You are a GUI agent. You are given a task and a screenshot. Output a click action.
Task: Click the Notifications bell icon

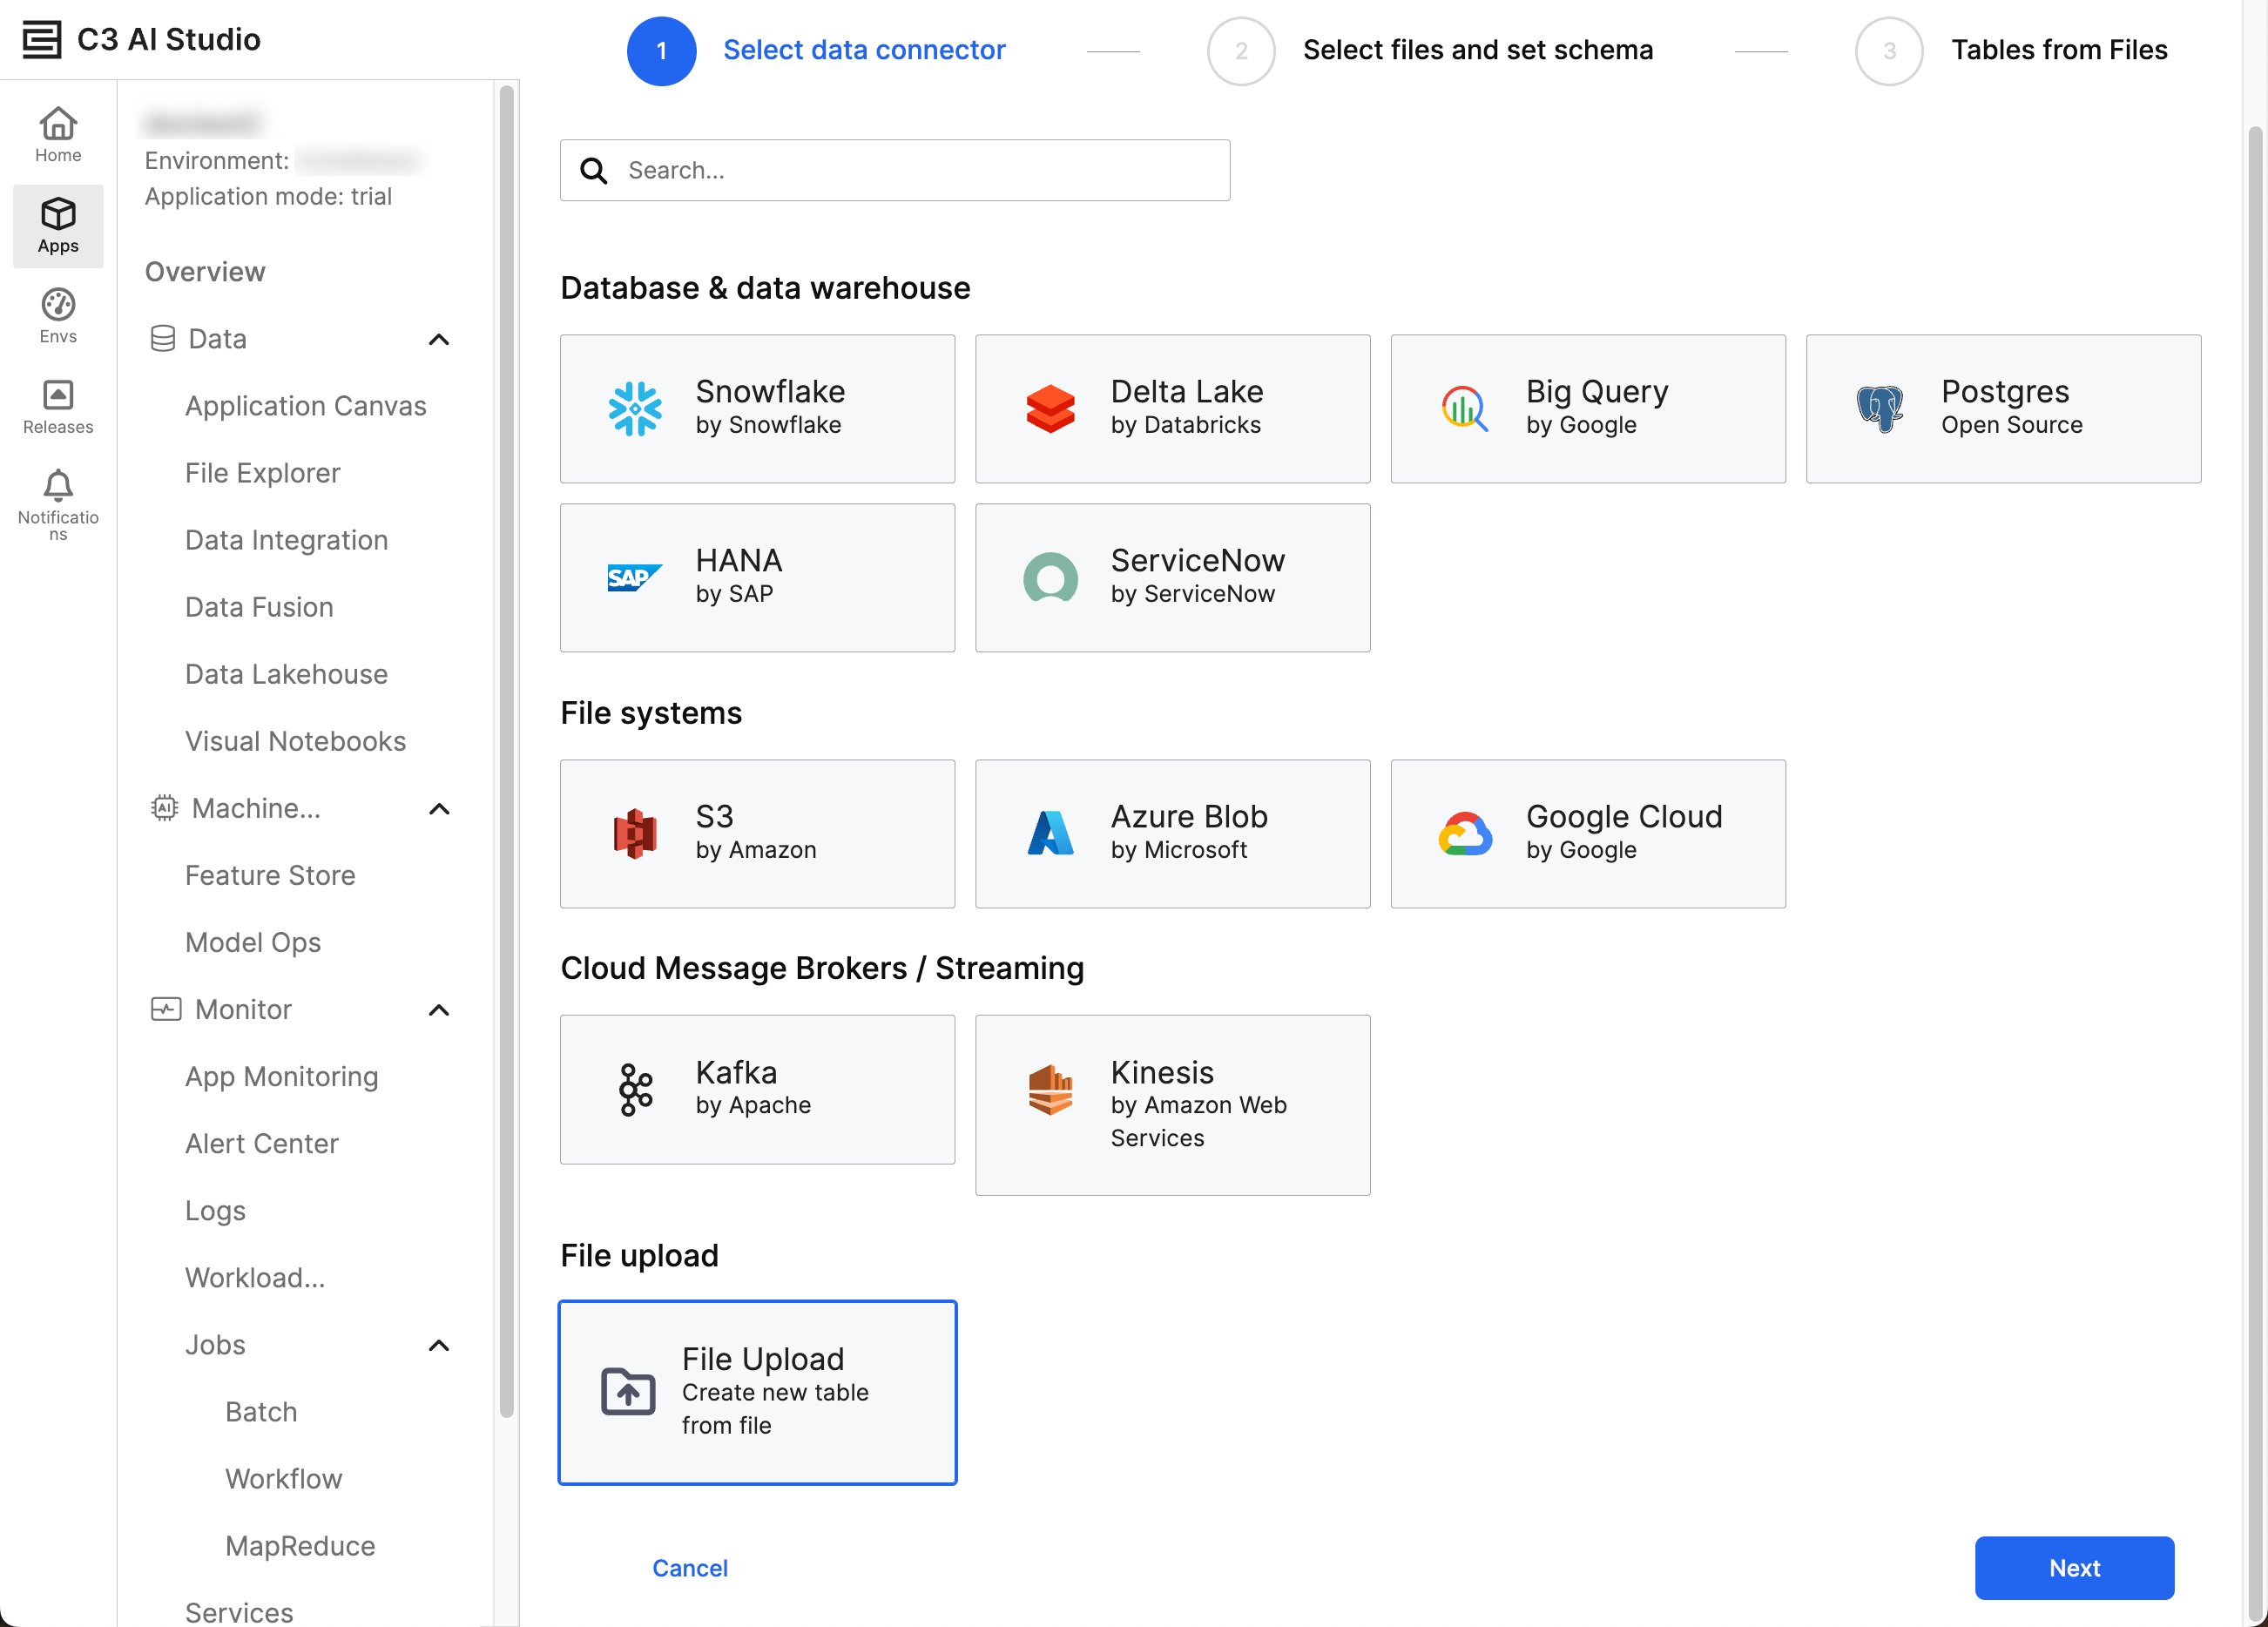(58, 487)
